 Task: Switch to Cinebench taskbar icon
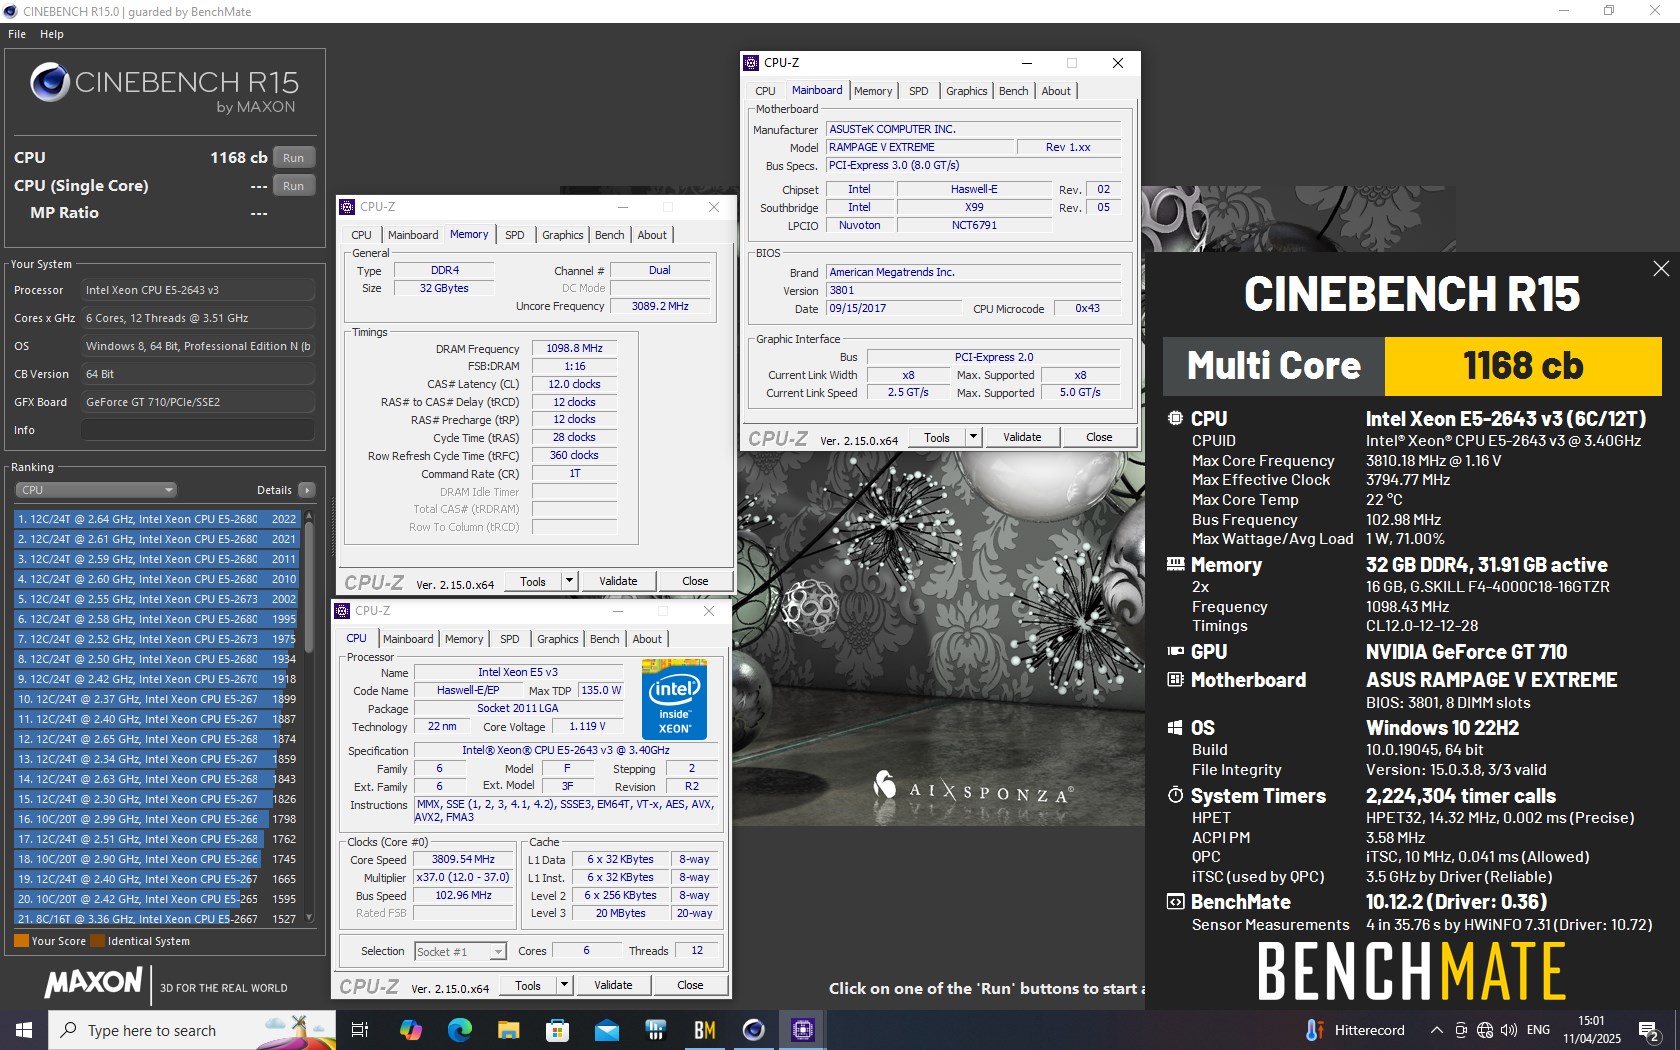[x=754, y=1030]
